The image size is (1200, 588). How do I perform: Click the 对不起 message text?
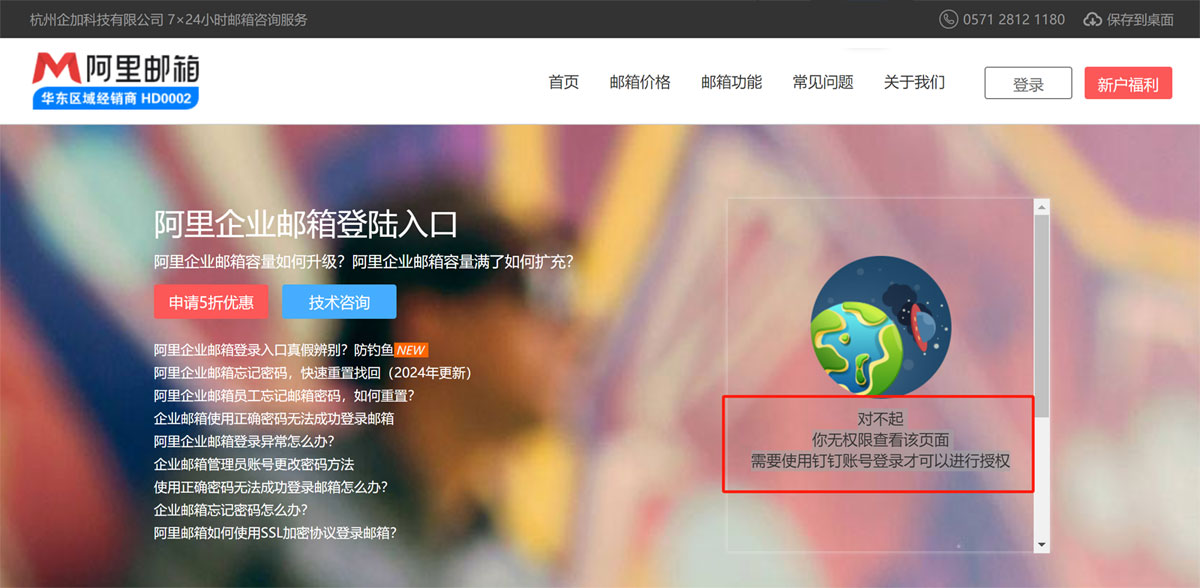pyautogui.click(x=880, y=419)
